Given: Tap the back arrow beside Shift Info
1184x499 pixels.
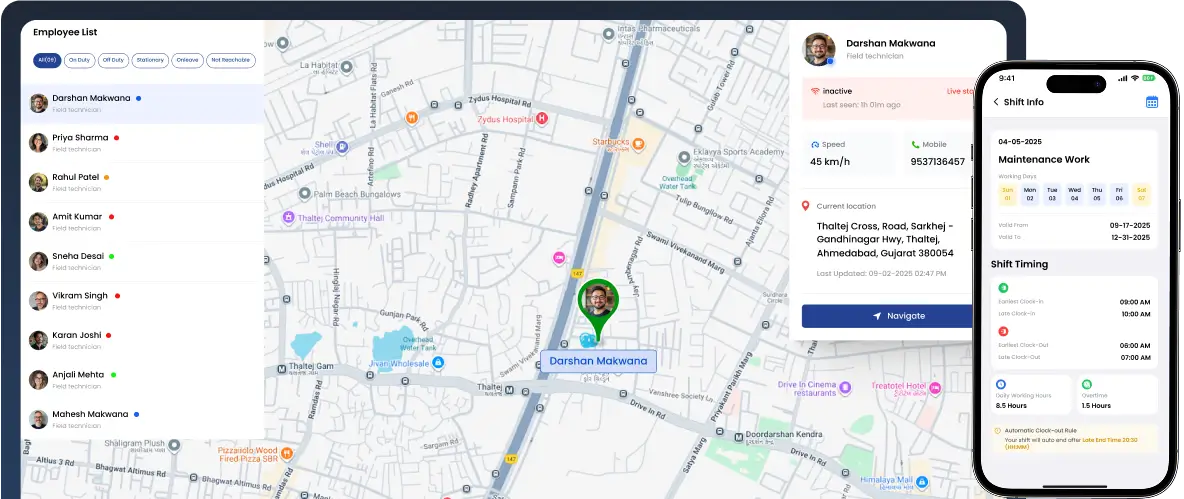Looking at the screenshot, I should coord(996,102).
